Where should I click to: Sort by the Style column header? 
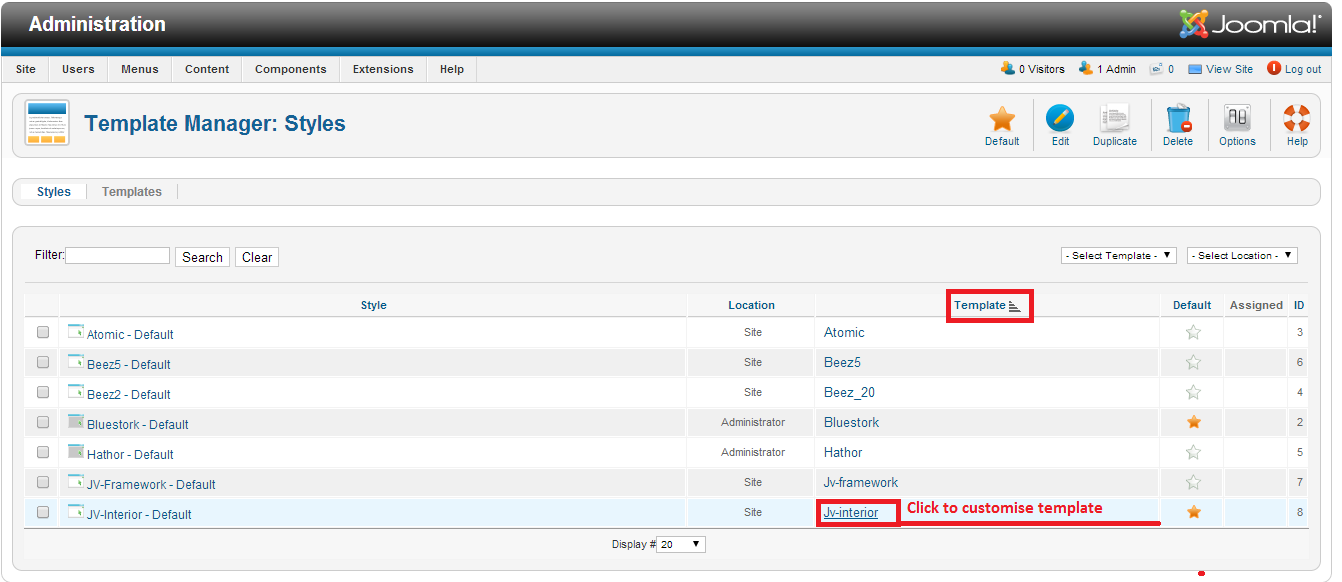pyautogui.click(x=374, y=305)
